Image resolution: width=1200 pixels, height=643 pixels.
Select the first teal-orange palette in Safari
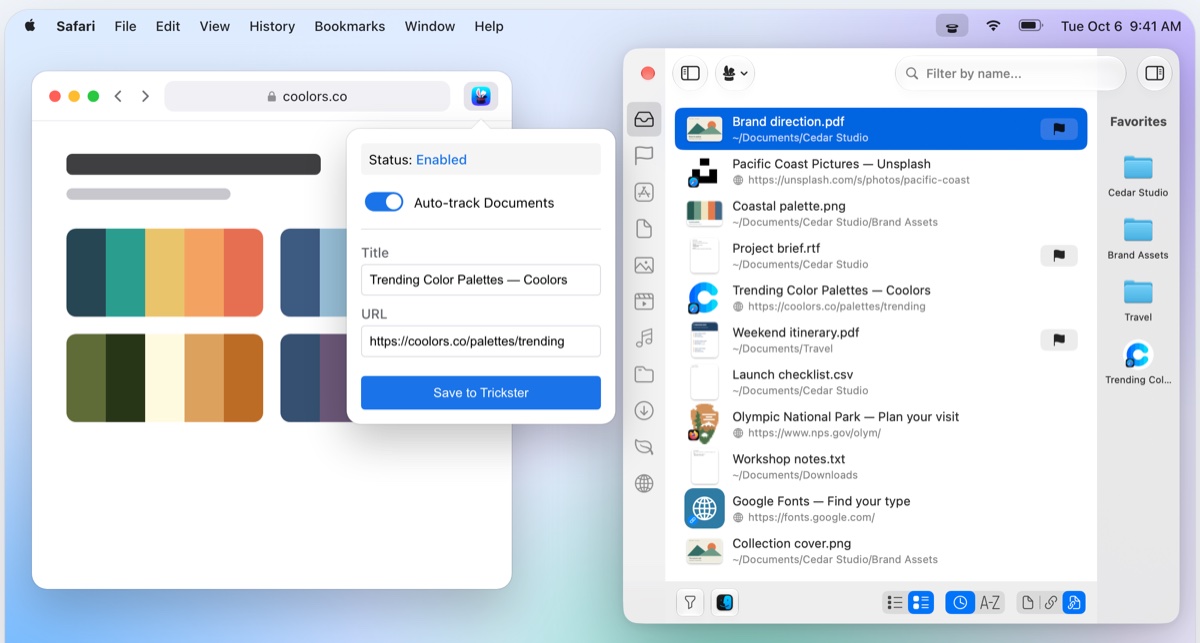(x=165, y=273)
